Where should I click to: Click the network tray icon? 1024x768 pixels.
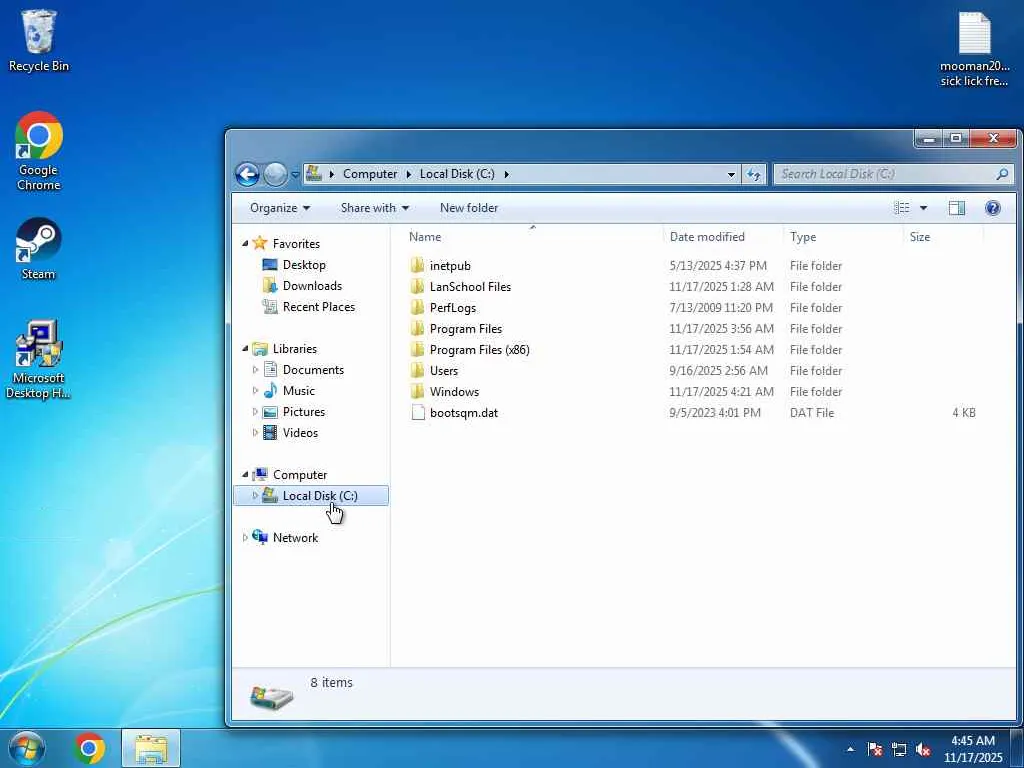[899, 749]
